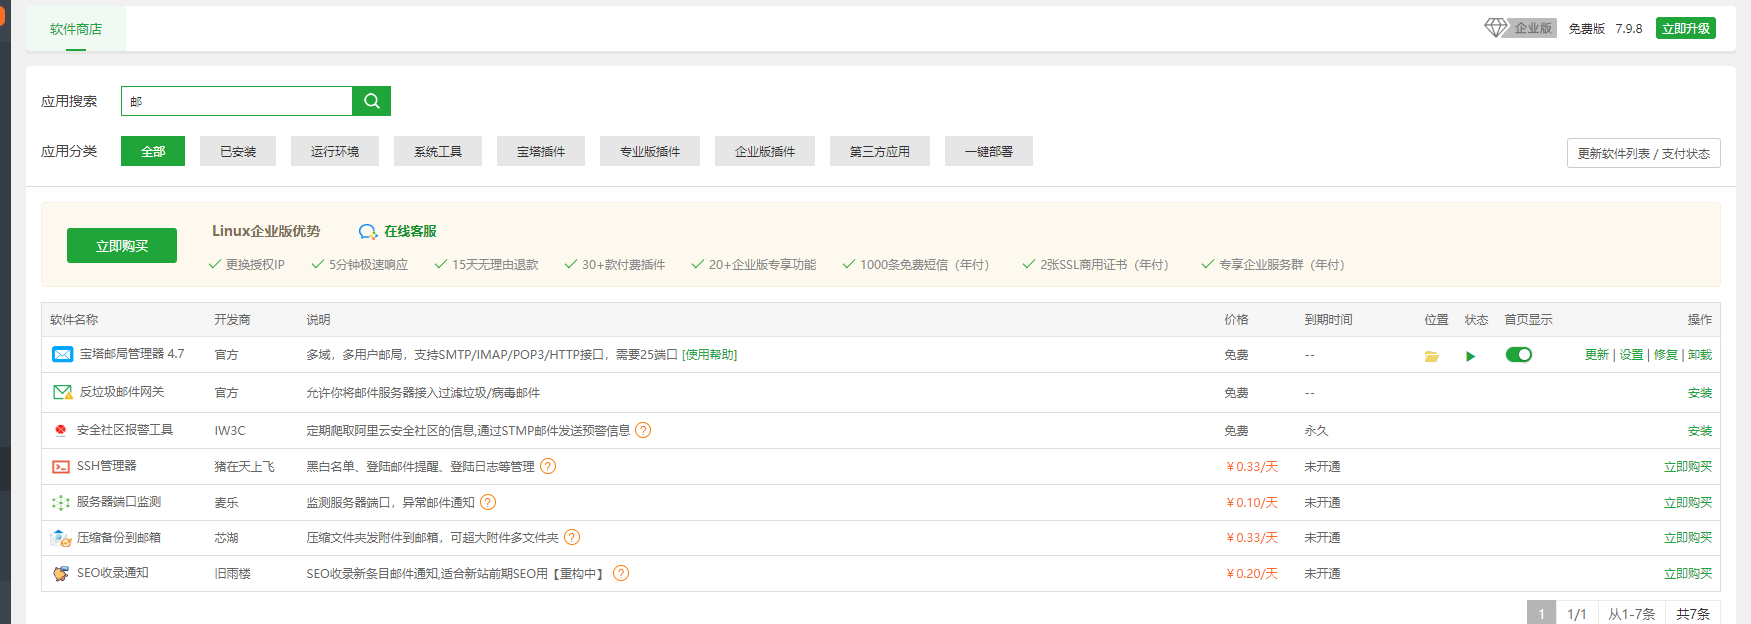Click the 宝塔邮局管理器 mail icon
The width and height of the screenshot is (1751, 624).
pos(62,354)
